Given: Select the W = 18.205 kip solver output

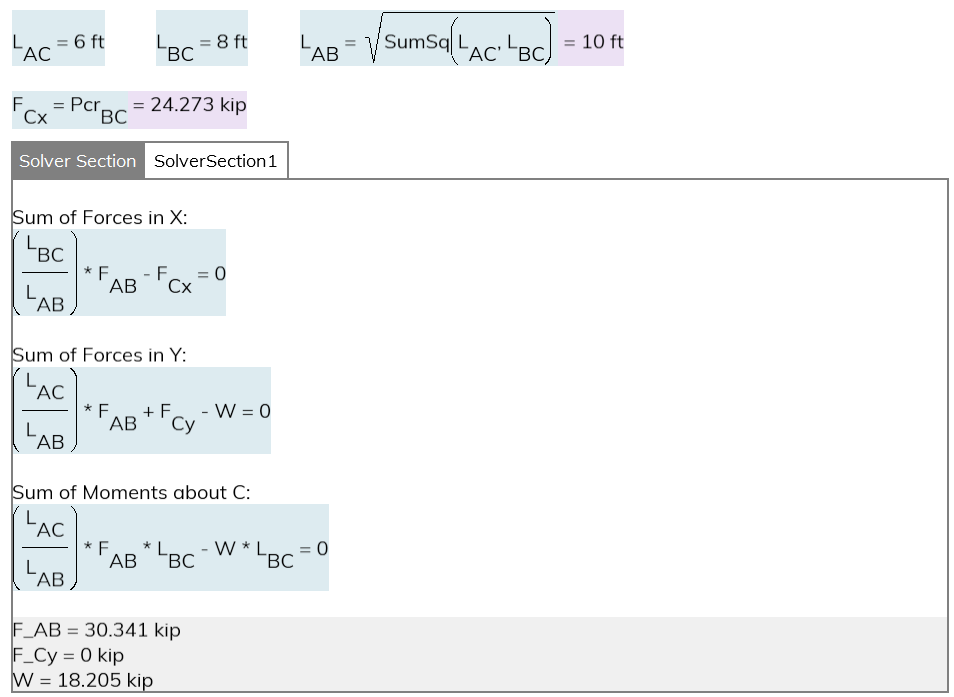Looking at the screenshot, I should [x=82, y=681].
